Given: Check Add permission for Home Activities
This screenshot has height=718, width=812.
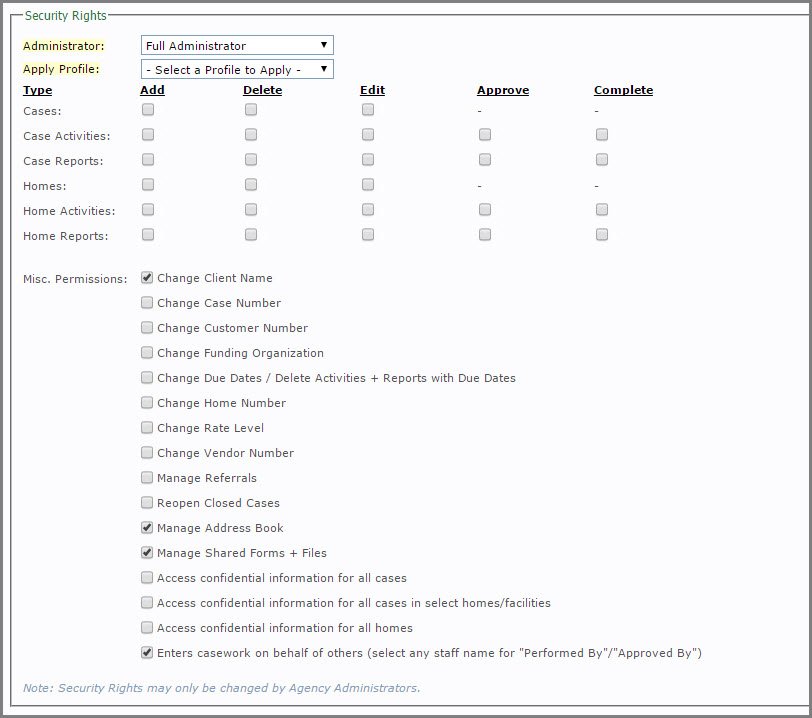Looking at the screenshot, I should click(x=148, y=209).
